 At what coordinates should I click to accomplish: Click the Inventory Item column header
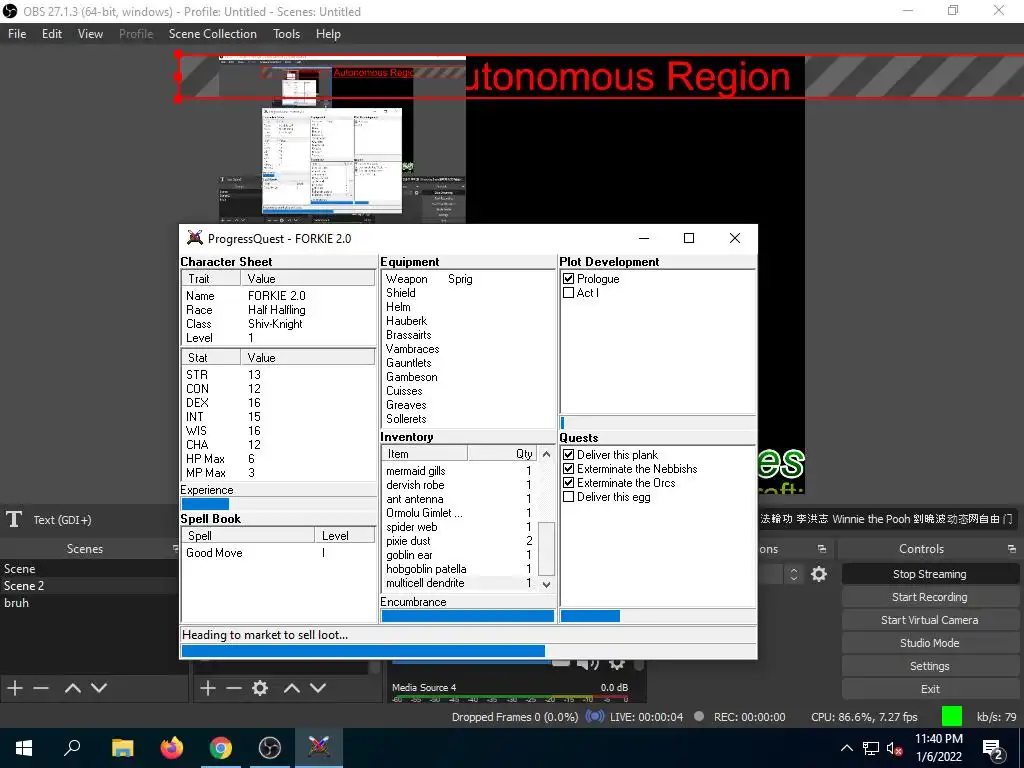pyautogui.click(x=424, y=454)
